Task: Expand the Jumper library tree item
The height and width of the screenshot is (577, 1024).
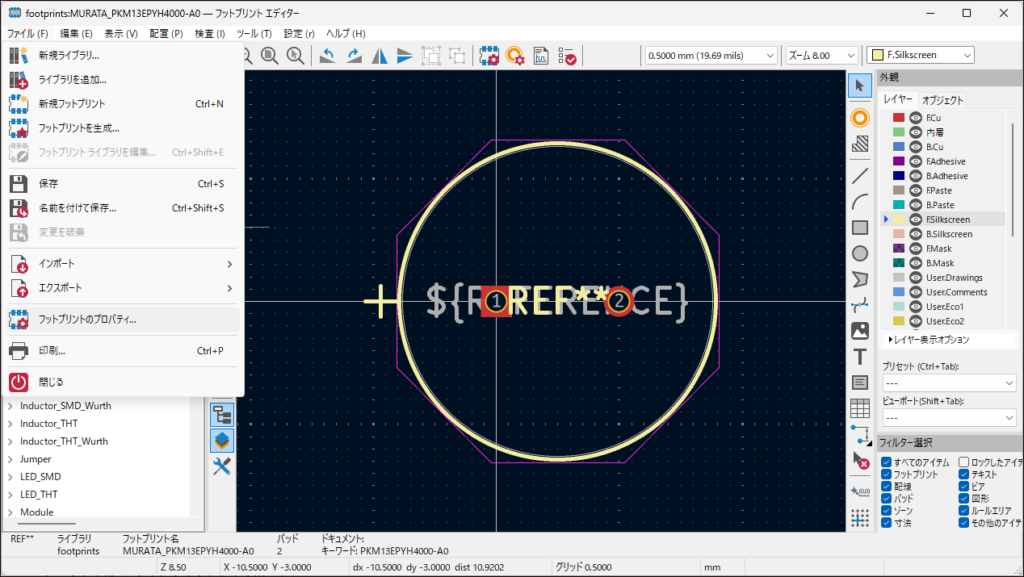Action: tap(11, 459)
